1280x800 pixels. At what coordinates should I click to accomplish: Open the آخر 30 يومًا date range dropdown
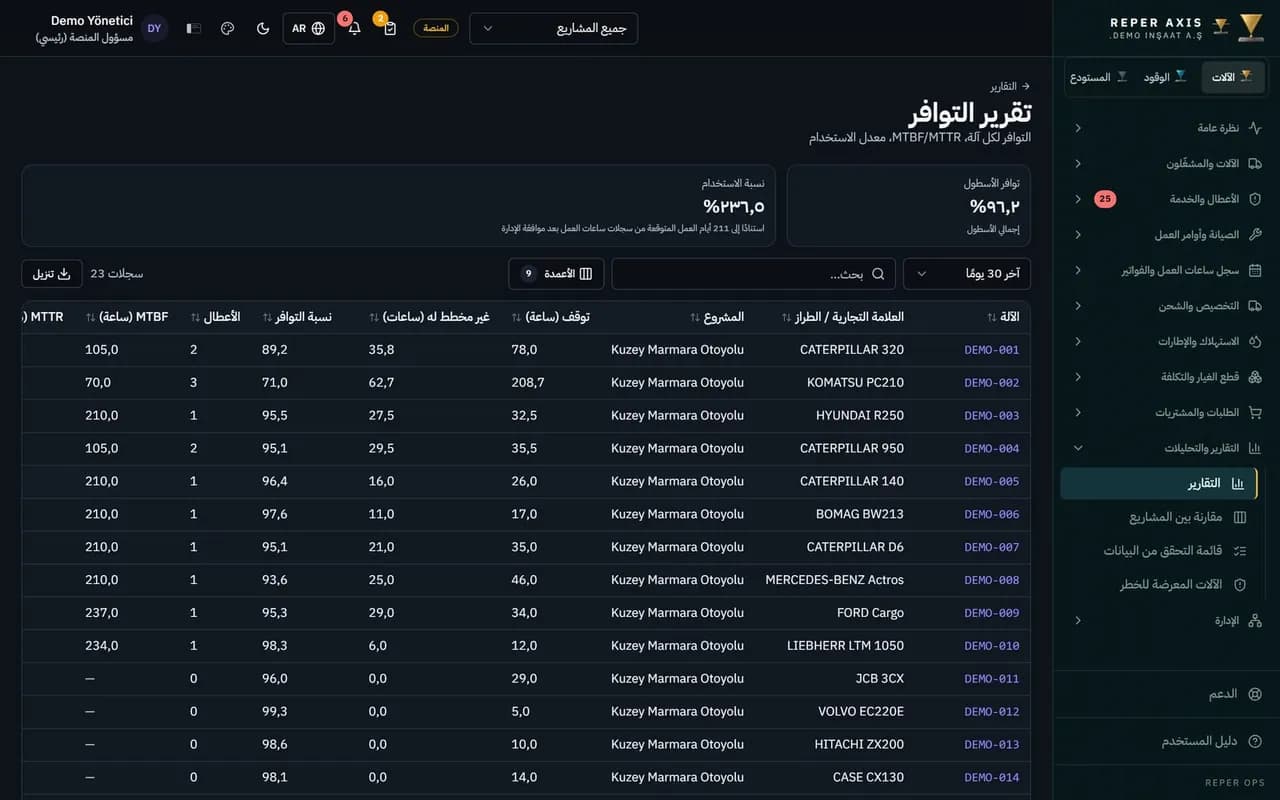point(967,274)
